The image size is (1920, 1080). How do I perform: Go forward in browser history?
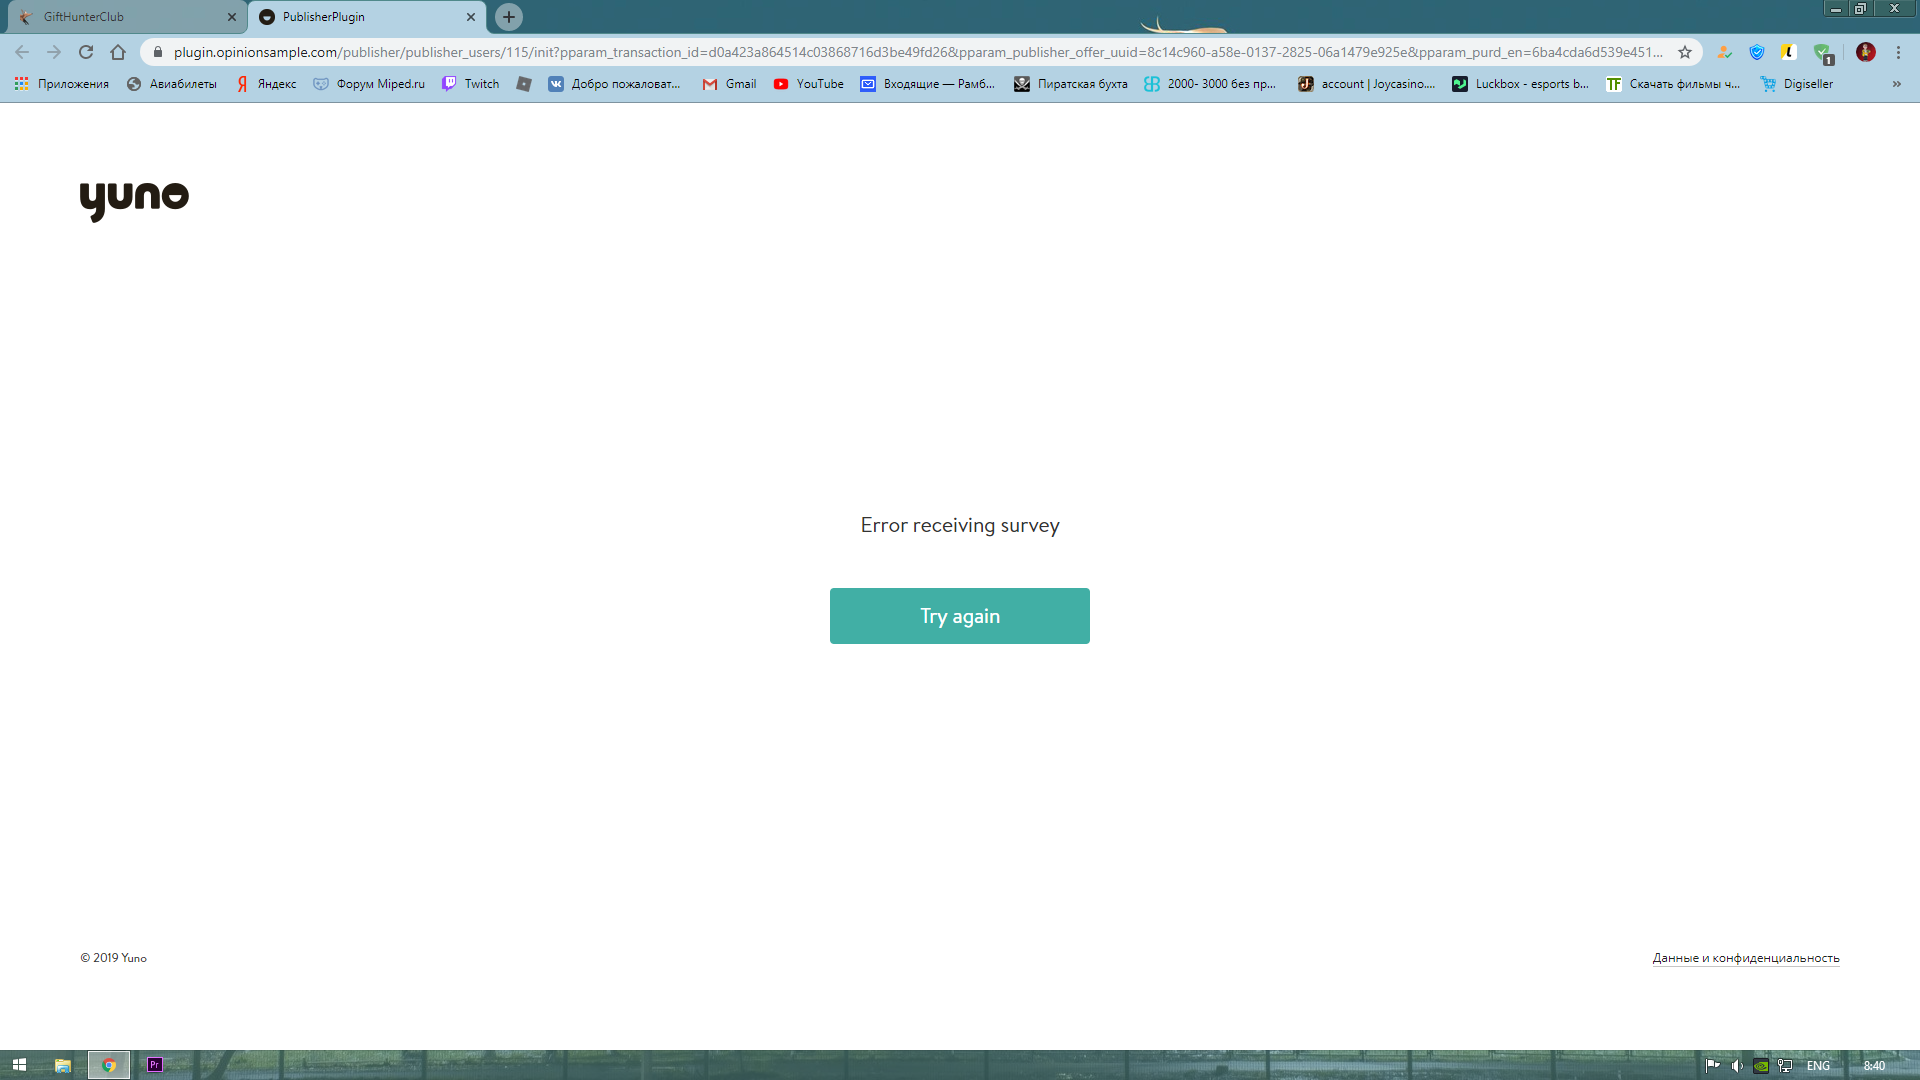pyautogui.click(x=54, y=52)
